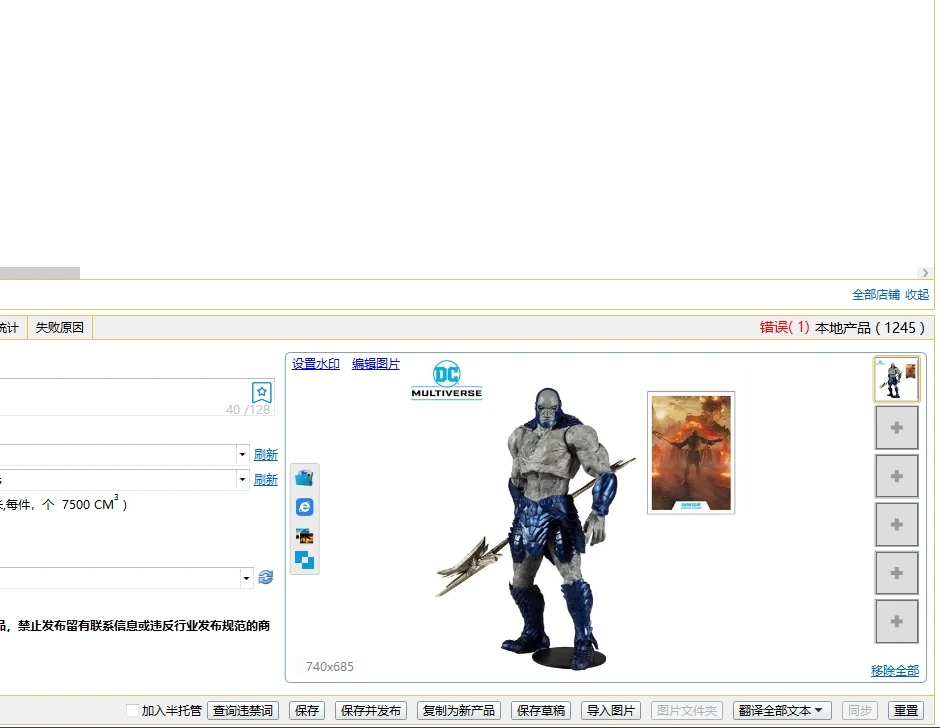The width and height of the screenshot is (940, 728).
Task: Click the horizontal scrollbar thumb
Action: pyautogui.click(x=40, y=273)
